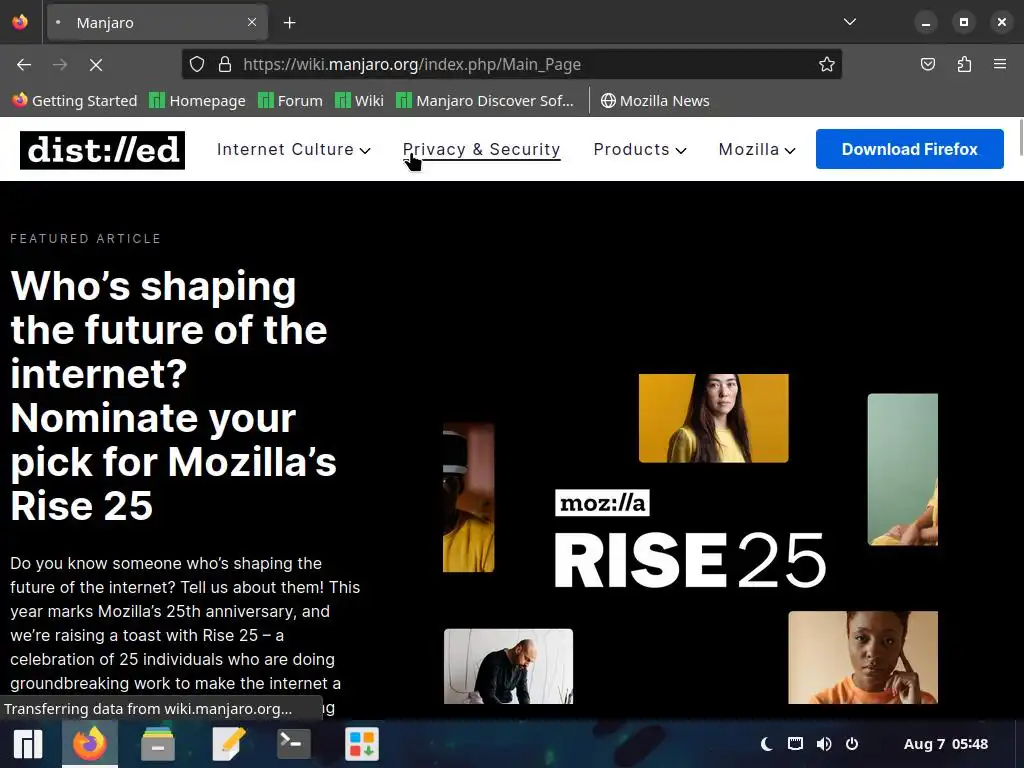Viewport: 1024px width, 768px height.
Task: Open Wiki bookmark
Action: [359, 101]
